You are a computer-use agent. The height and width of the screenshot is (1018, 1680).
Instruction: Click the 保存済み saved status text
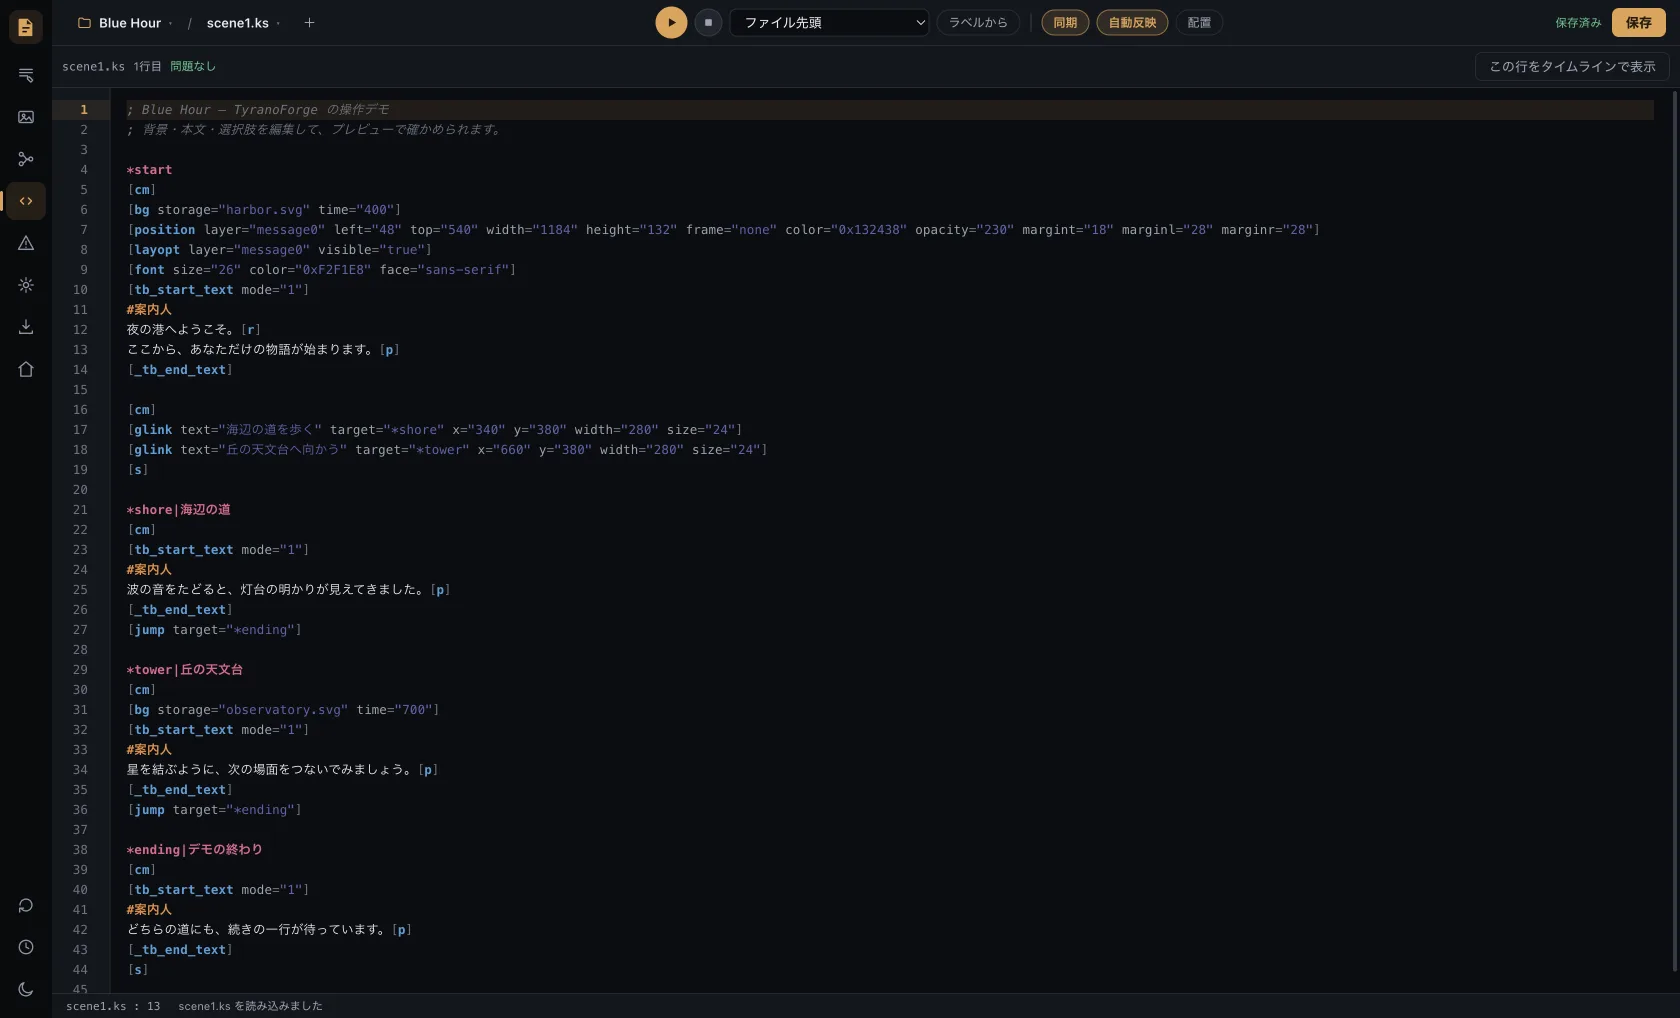(x=1578, y=22)
